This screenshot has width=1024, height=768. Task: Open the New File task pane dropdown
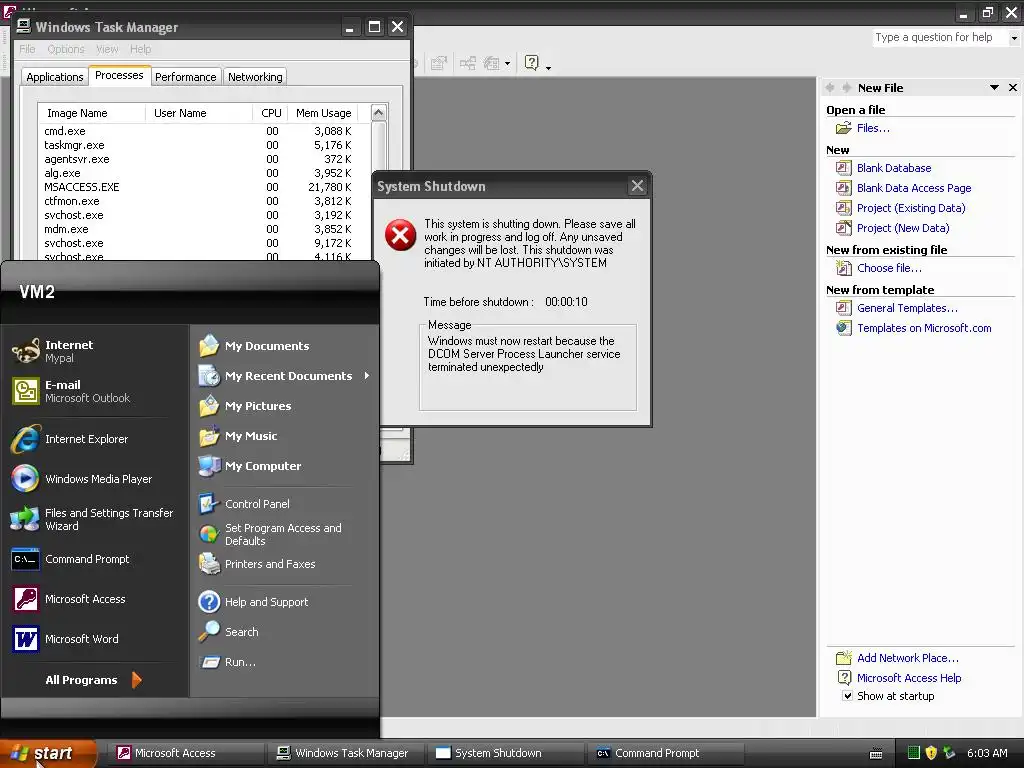(994, 88)
